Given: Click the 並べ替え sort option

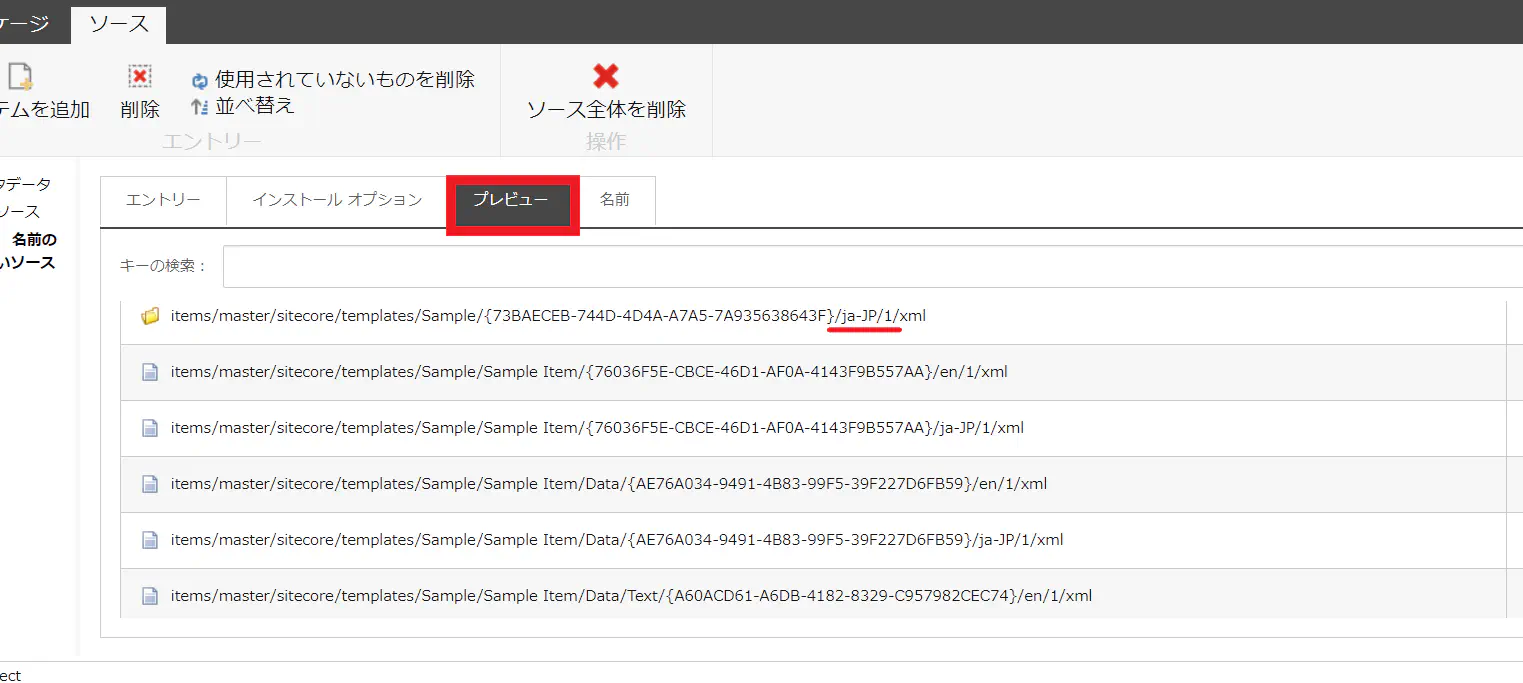Looking at the screenshot, I should [x=255, y=104].
